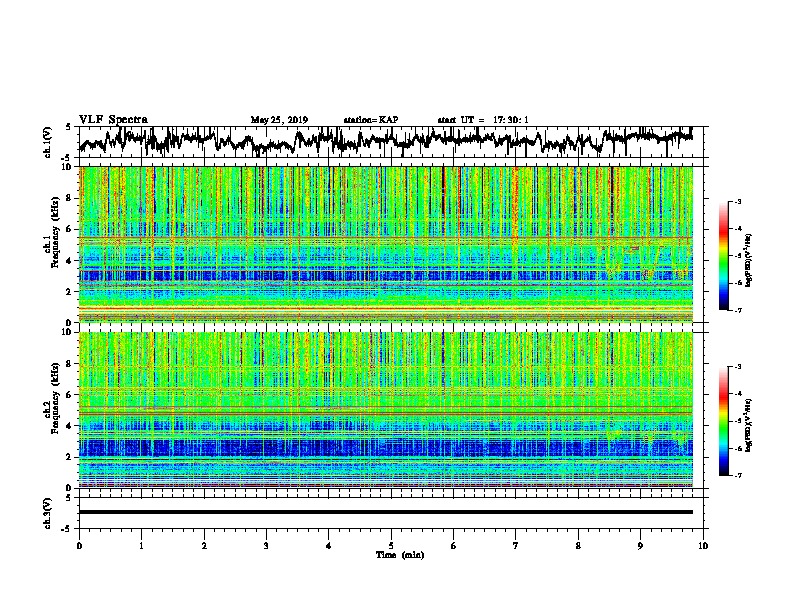Click the 'start UT = 17:30: 1' label
Image resolution: width=792 pixels, height=612 pixels.
(x=483, y=120)
